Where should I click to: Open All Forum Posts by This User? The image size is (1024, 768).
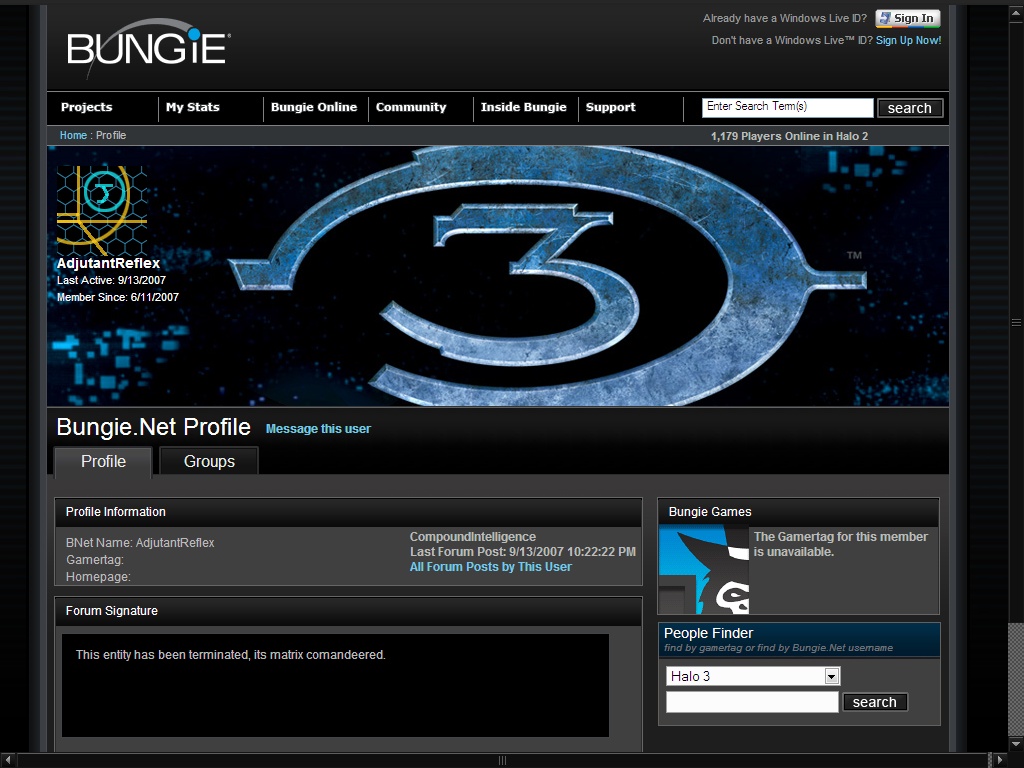point(490,567)
